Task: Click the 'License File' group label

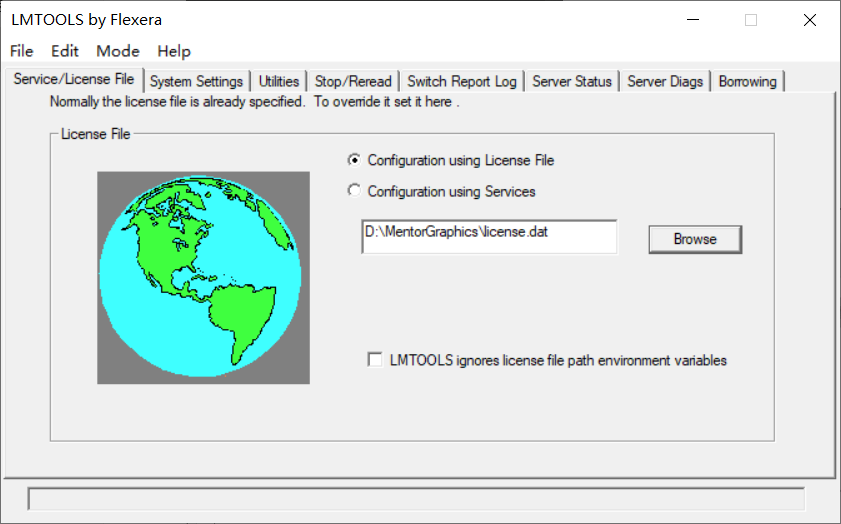Action: [95, 134]
